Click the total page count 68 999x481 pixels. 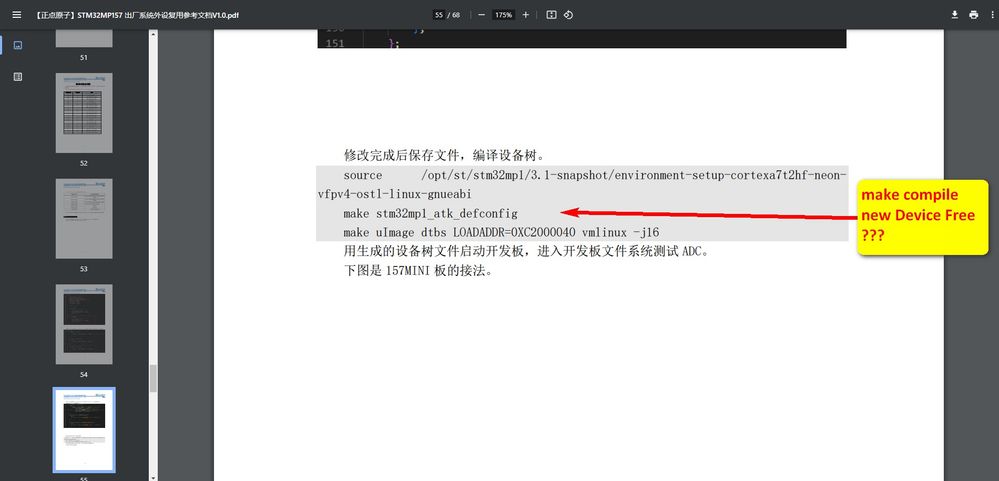[x=456, y=15]
